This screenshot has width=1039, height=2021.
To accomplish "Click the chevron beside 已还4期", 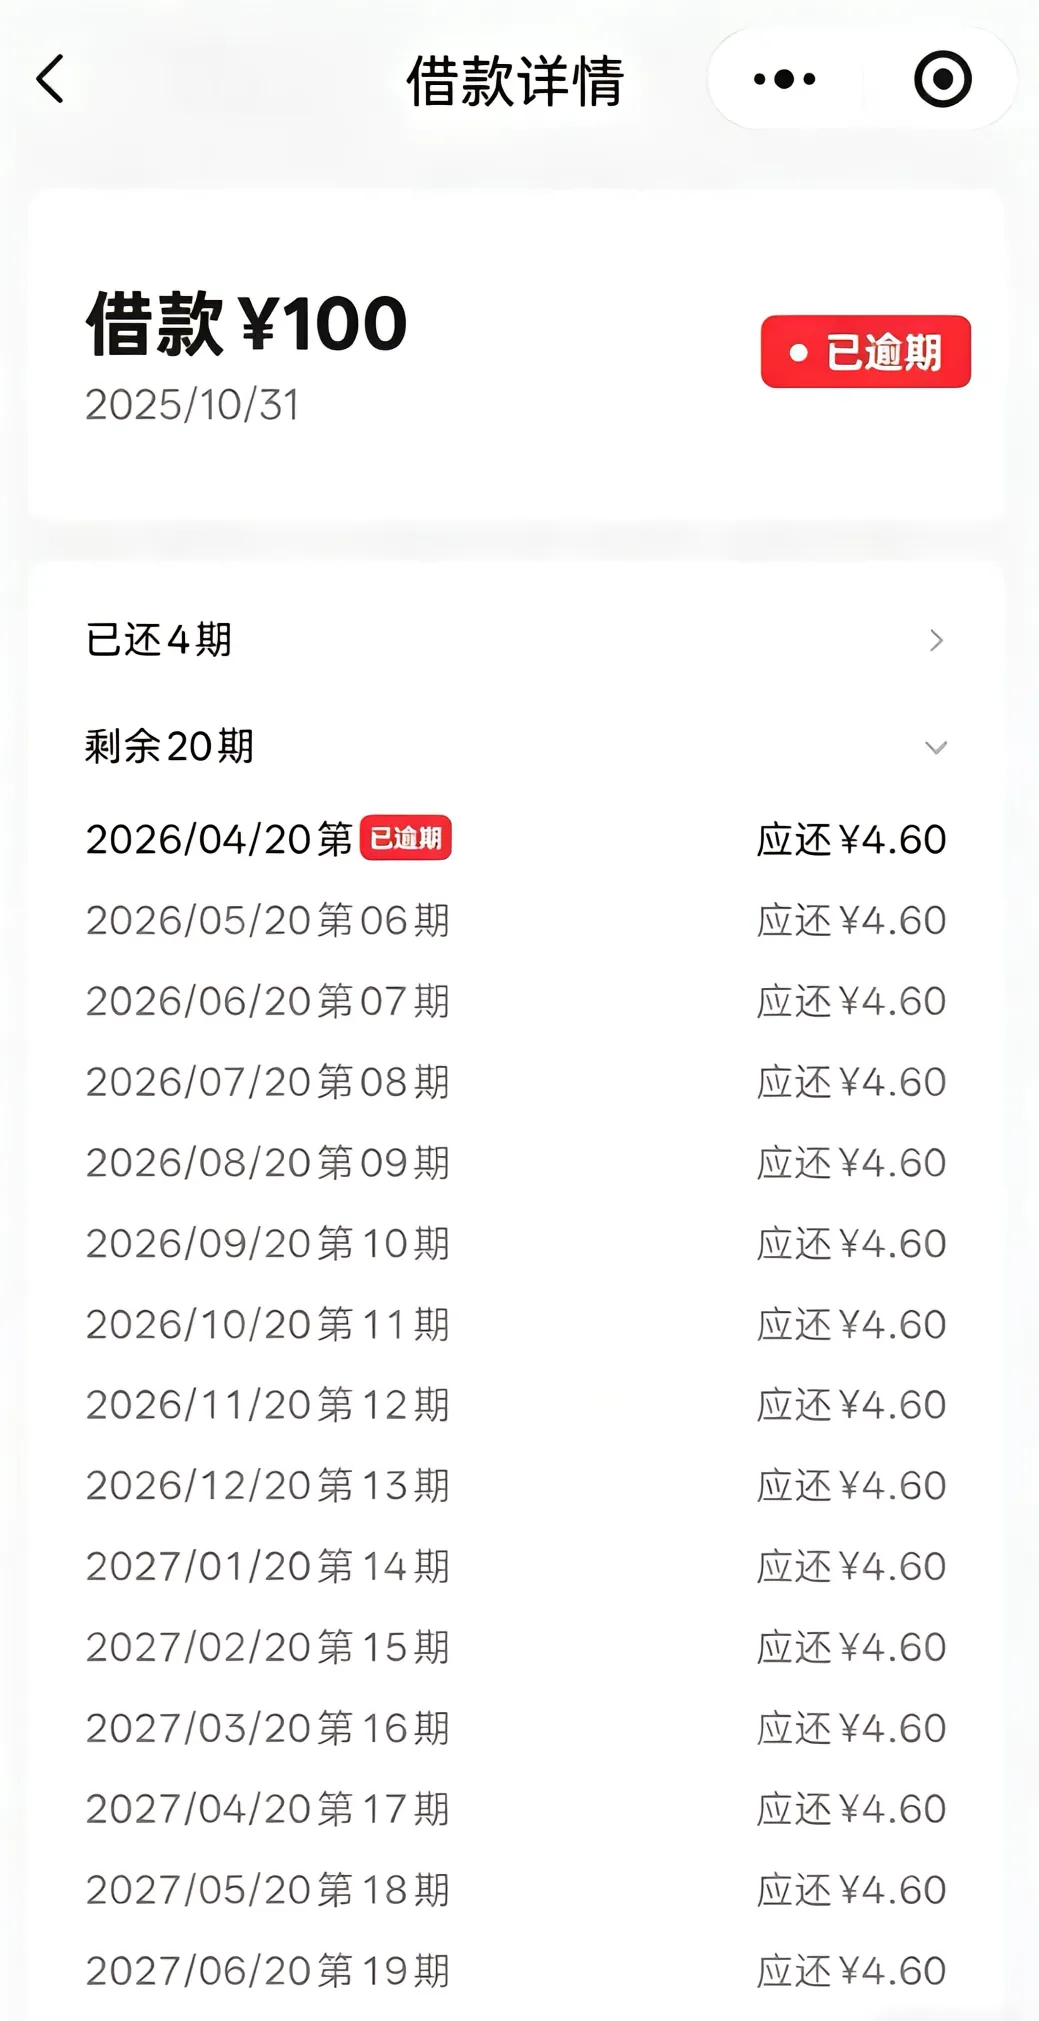I will point(936,640).
